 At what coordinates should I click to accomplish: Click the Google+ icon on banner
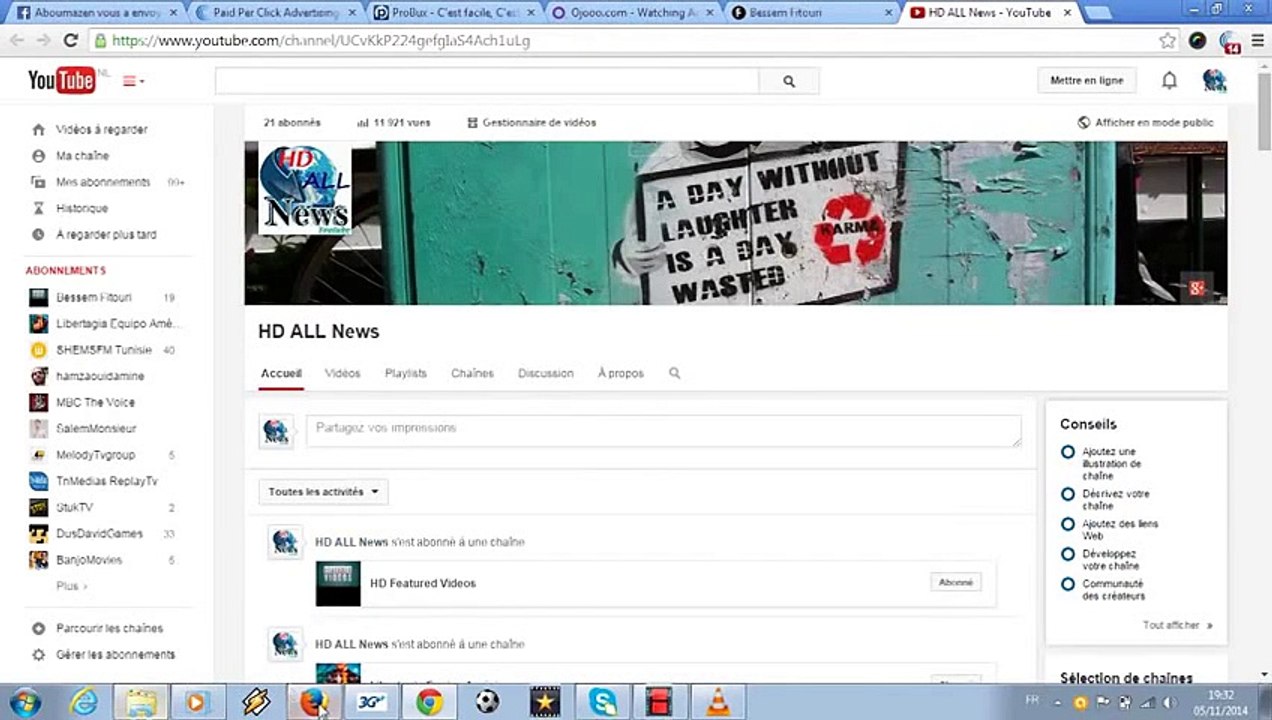click(x=1196, y=288)
